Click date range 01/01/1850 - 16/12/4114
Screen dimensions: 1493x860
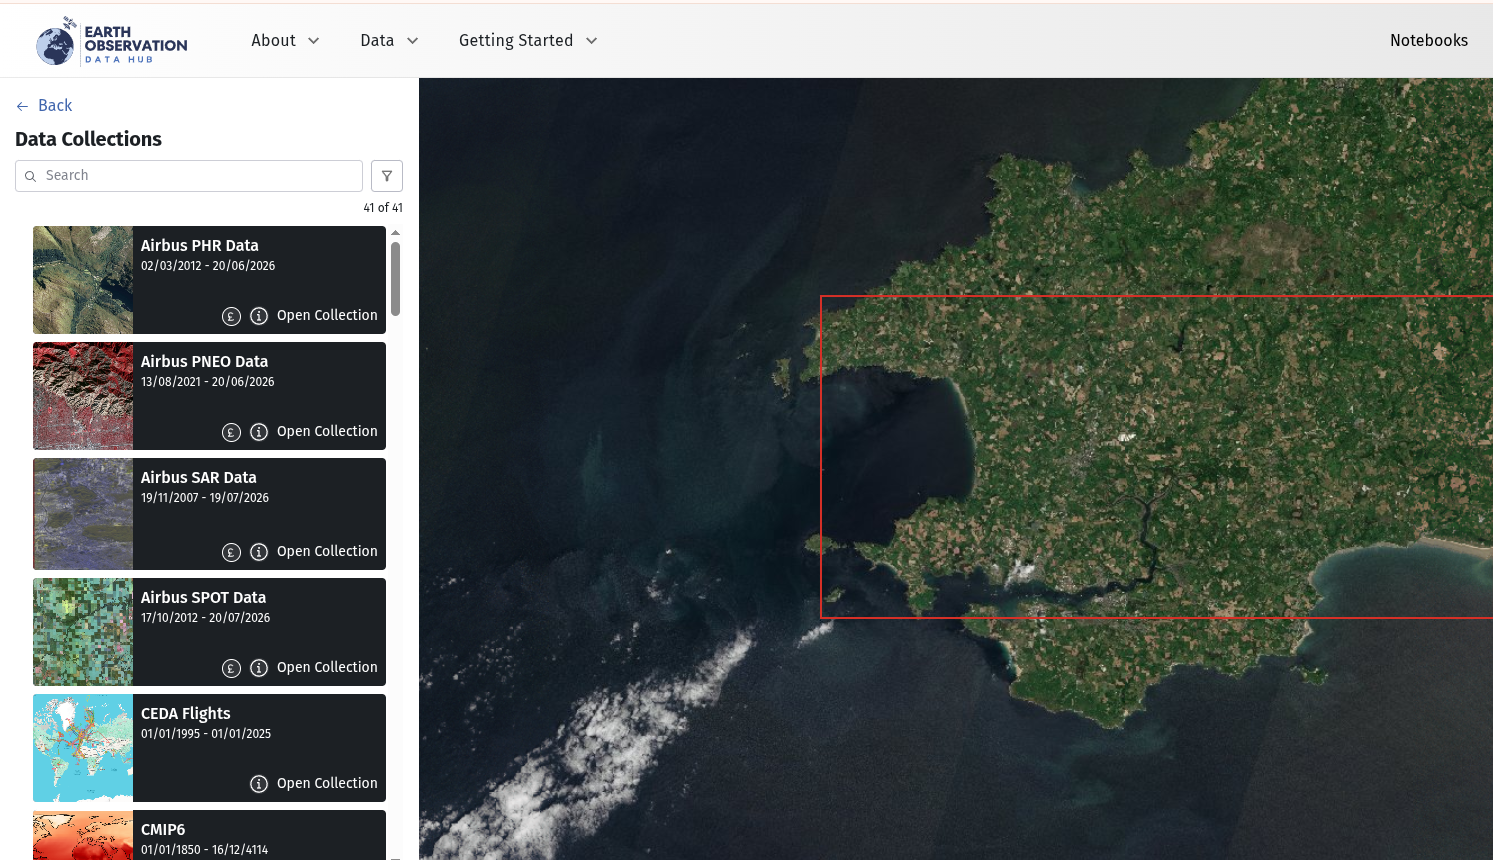pyautogui.click(x=205, y=850)
